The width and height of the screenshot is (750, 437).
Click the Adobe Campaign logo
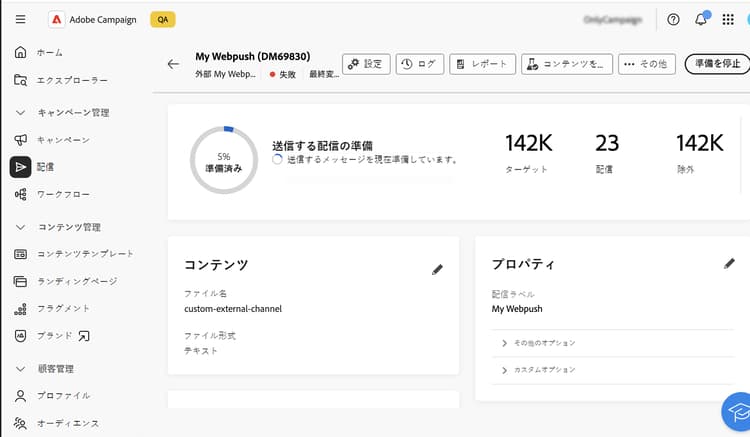(56, 20)
